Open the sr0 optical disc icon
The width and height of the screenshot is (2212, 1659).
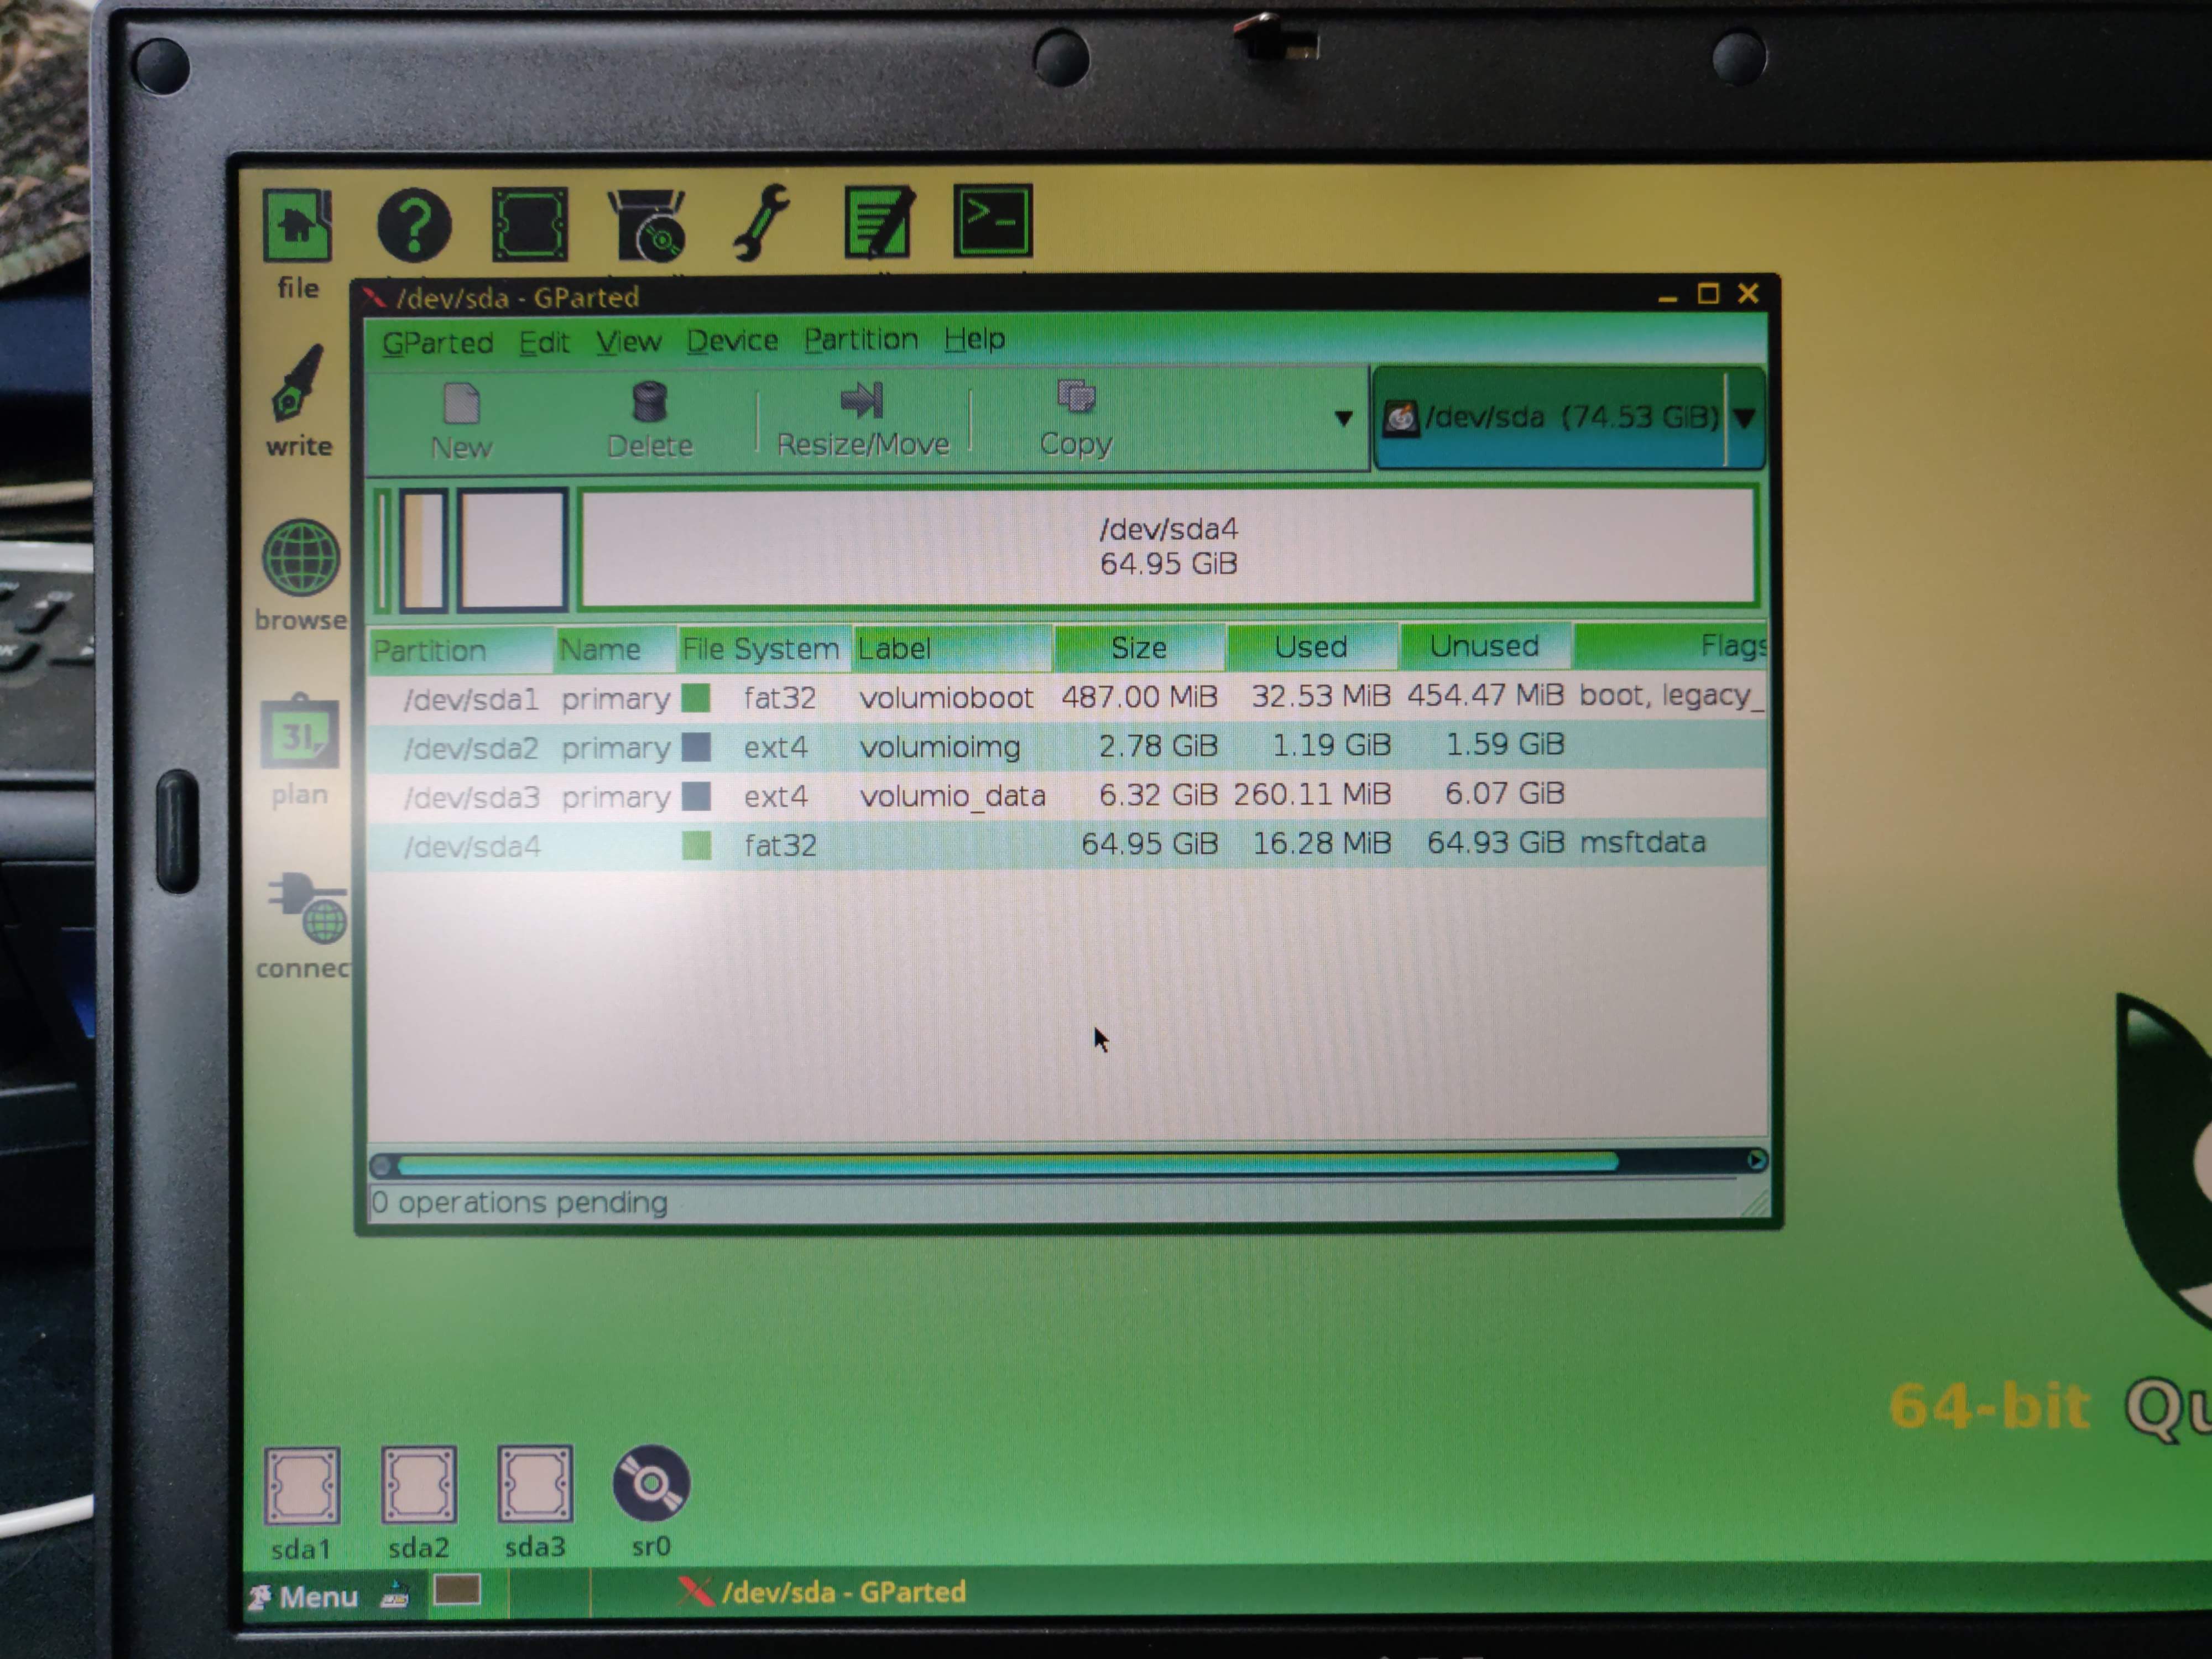(650, 1484)
